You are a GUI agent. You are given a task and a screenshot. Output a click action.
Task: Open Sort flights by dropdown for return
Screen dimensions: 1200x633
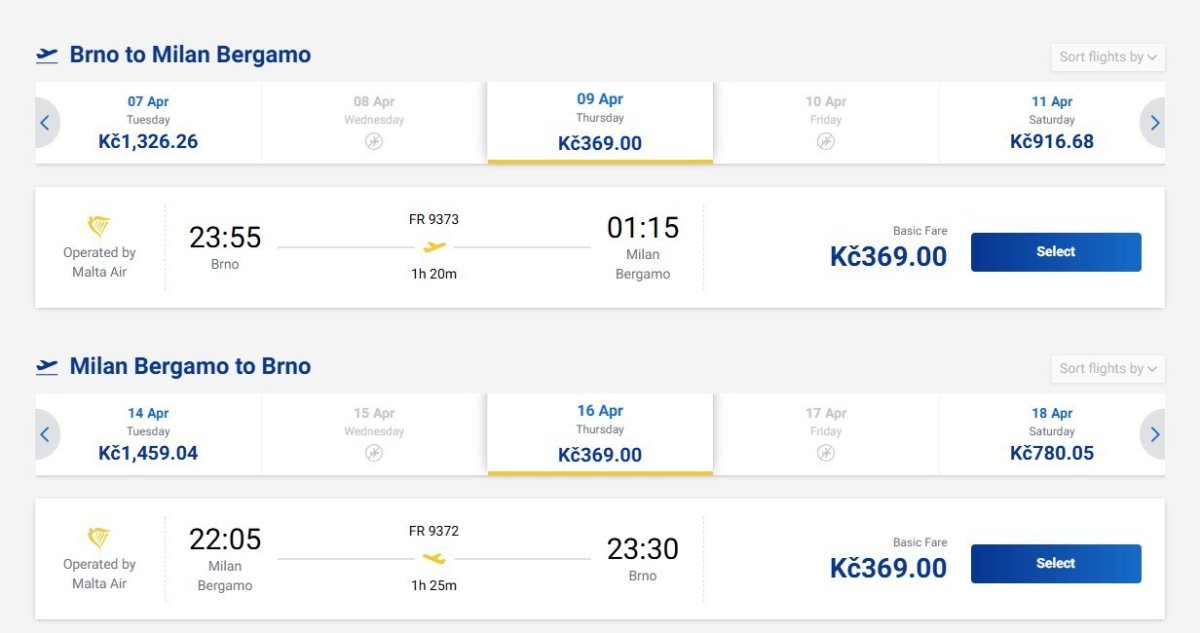1108,369
